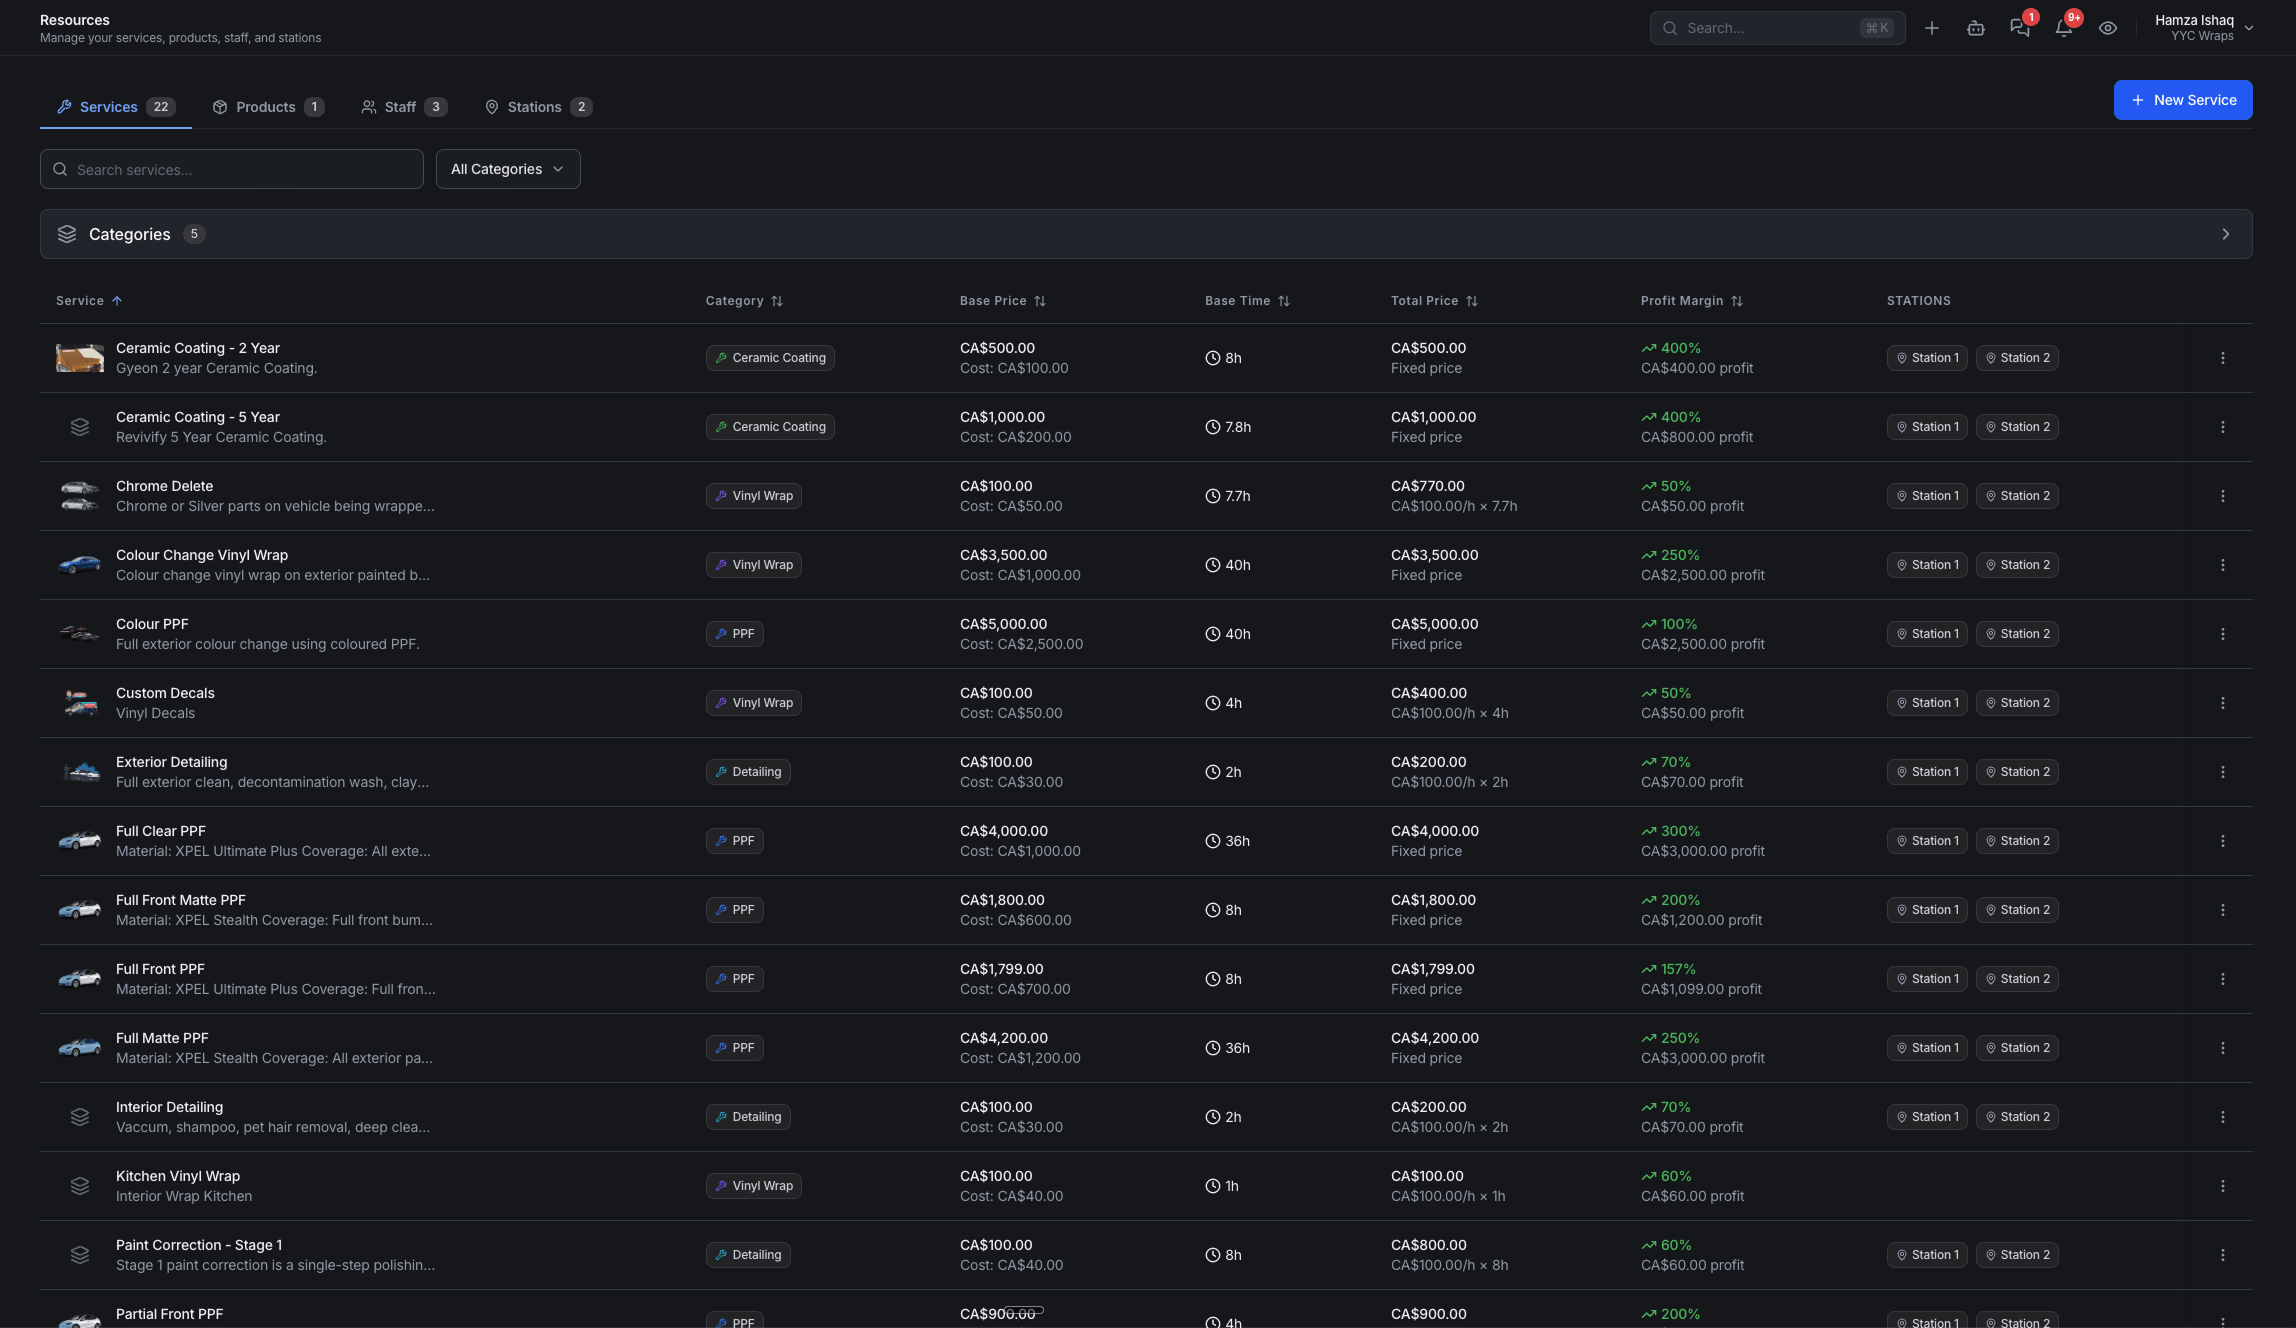Open messages chat icon with badge
The width and height of the screenshot is (2296, 1328).
tap(2020, 28)
